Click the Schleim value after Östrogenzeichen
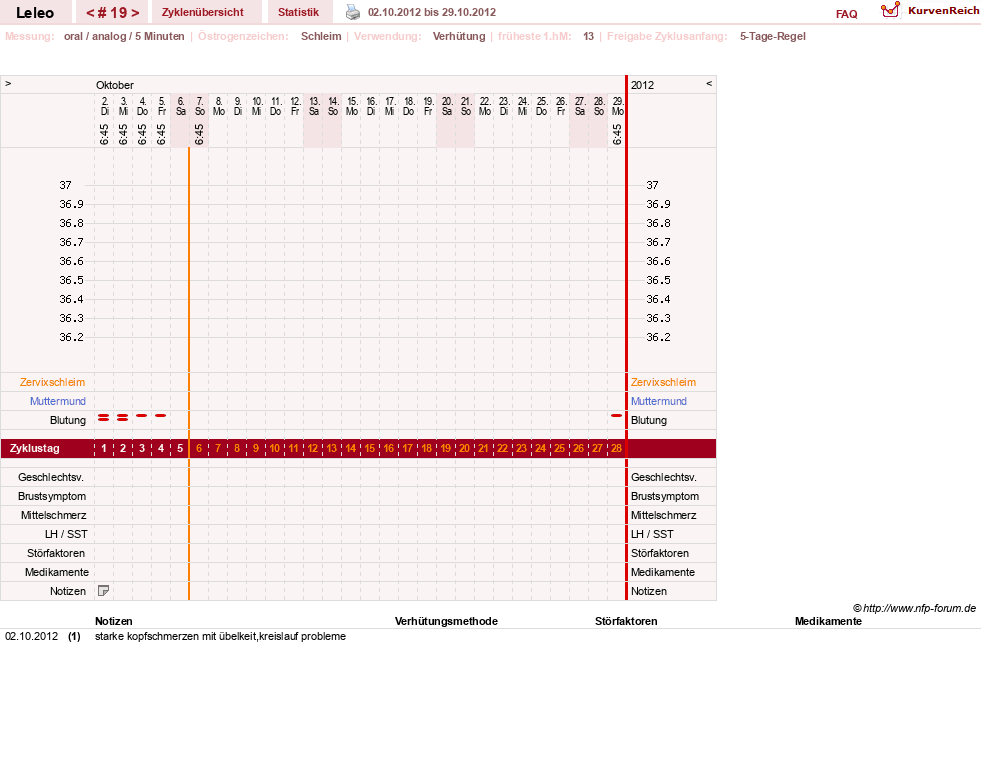The image size is (981, 760). 321,36
